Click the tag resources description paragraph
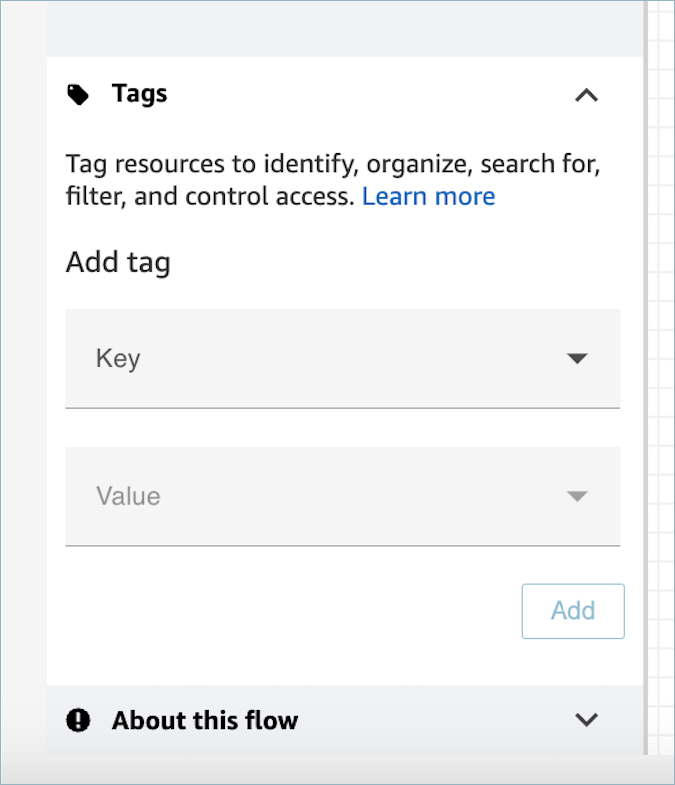The image size is (675, 785). [300, 165]
